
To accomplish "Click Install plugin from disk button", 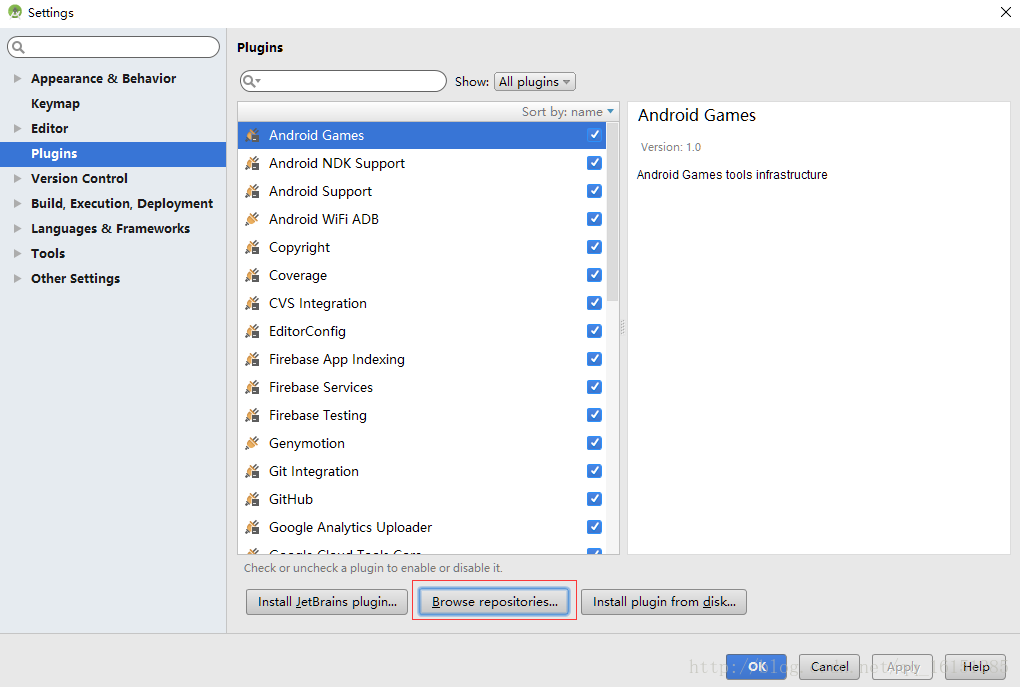I will [664, 602].
